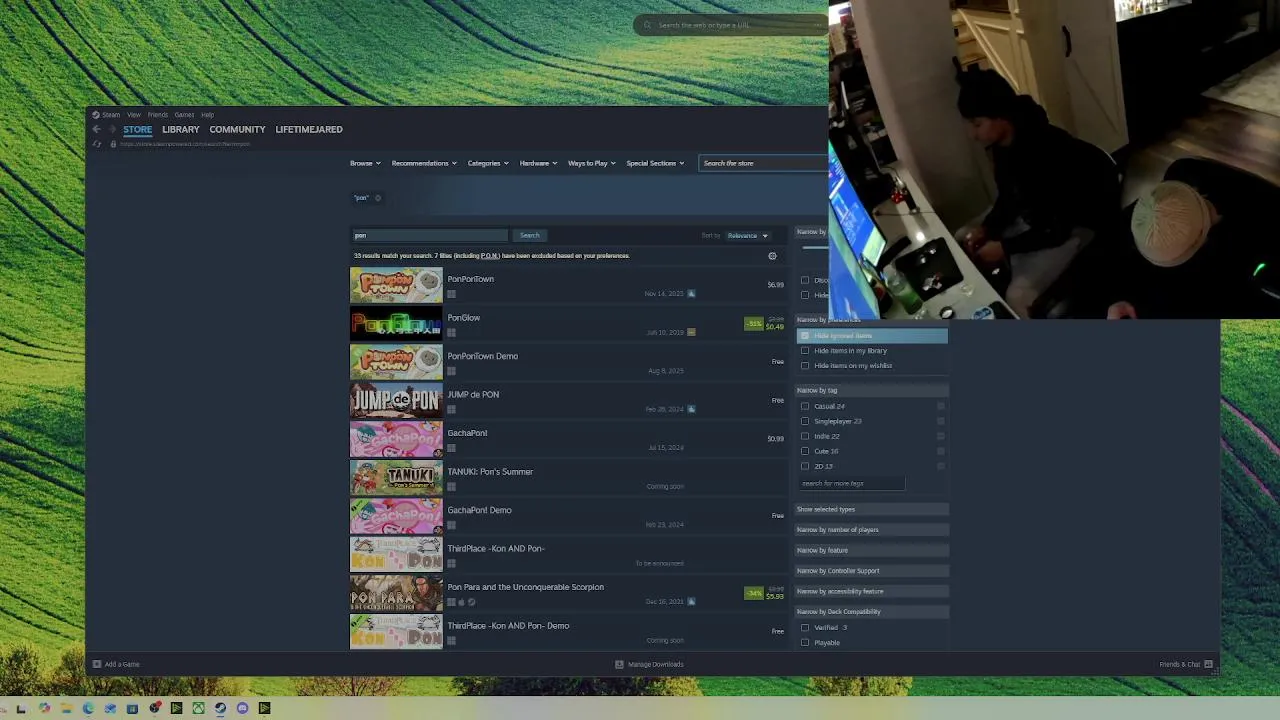This screenshot has height=720, width=1280.
Task: Open File Explorer from taskbar
Action: (66, 708)
